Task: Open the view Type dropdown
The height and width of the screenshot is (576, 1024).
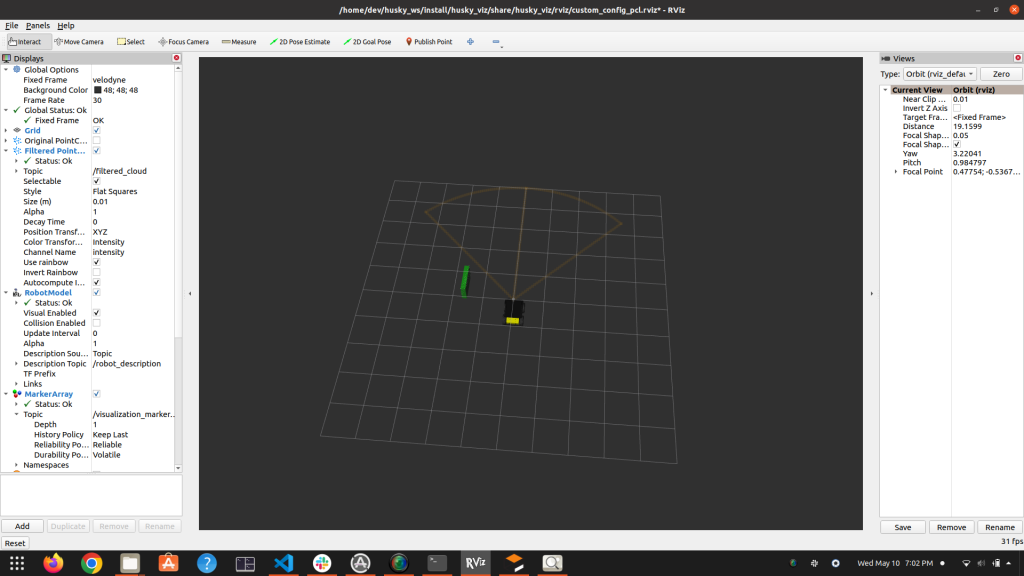Action: click(939, 74)
